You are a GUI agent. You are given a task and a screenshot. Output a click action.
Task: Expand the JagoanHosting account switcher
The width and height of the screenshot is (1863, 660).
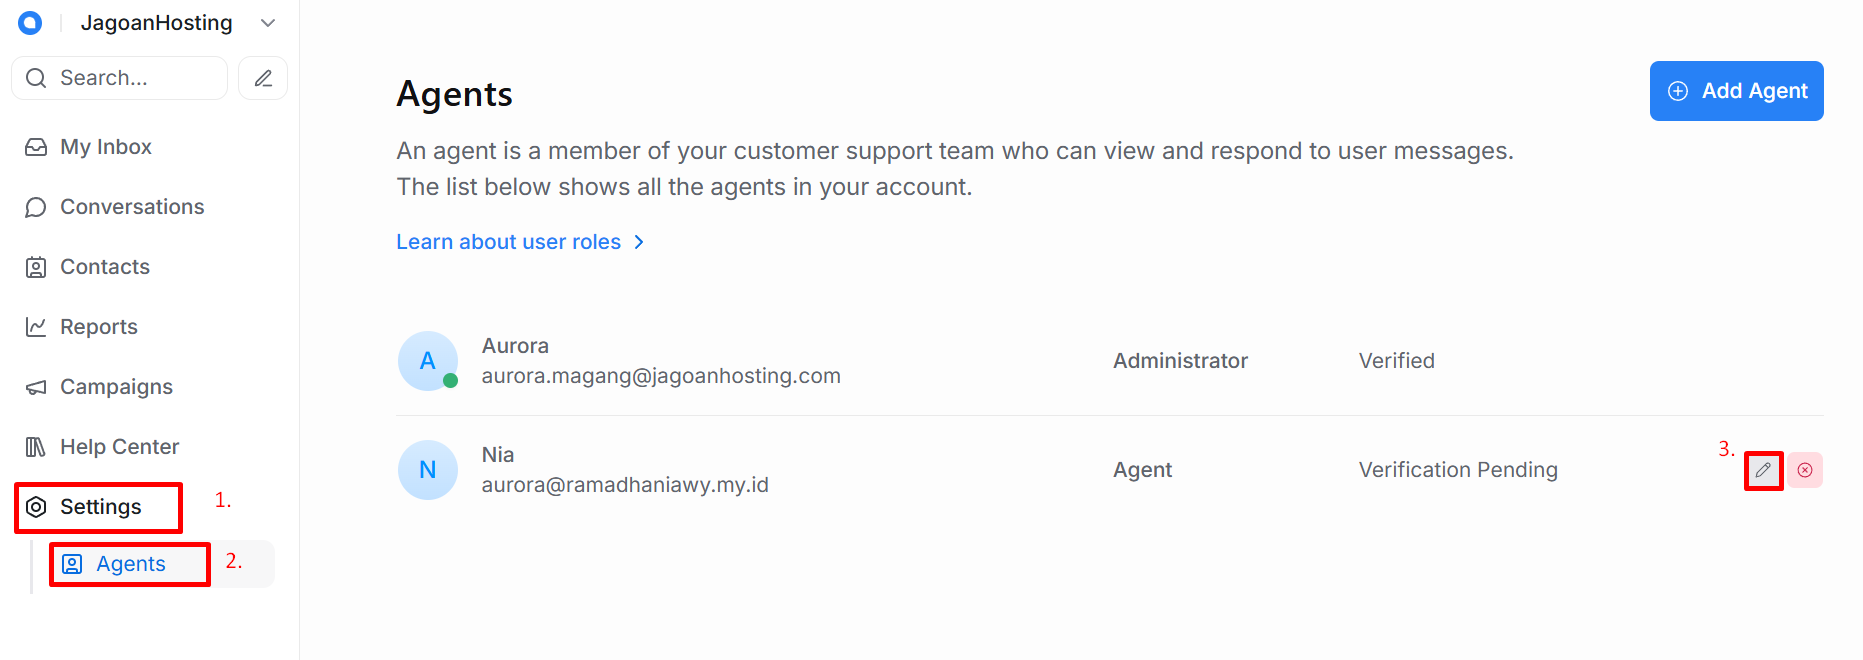pos(267,22)
